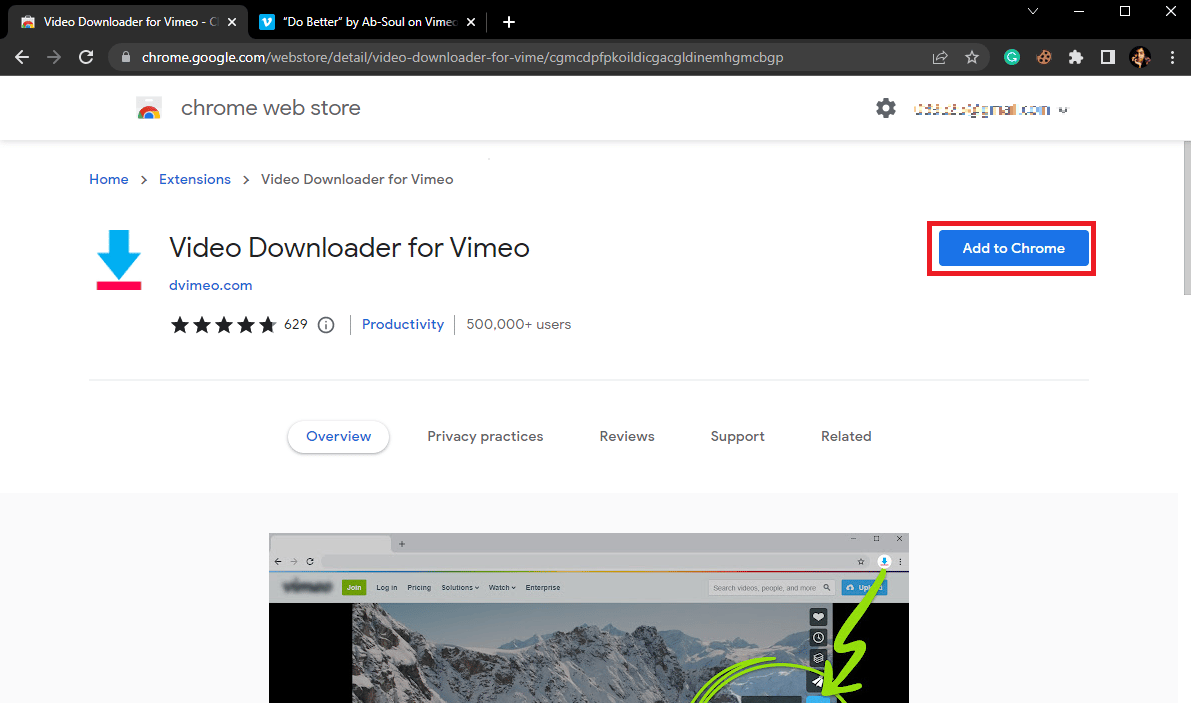1191x703 pixels.
Task: Click the Add to Chrome button
Action: (x=1013, y=248)
